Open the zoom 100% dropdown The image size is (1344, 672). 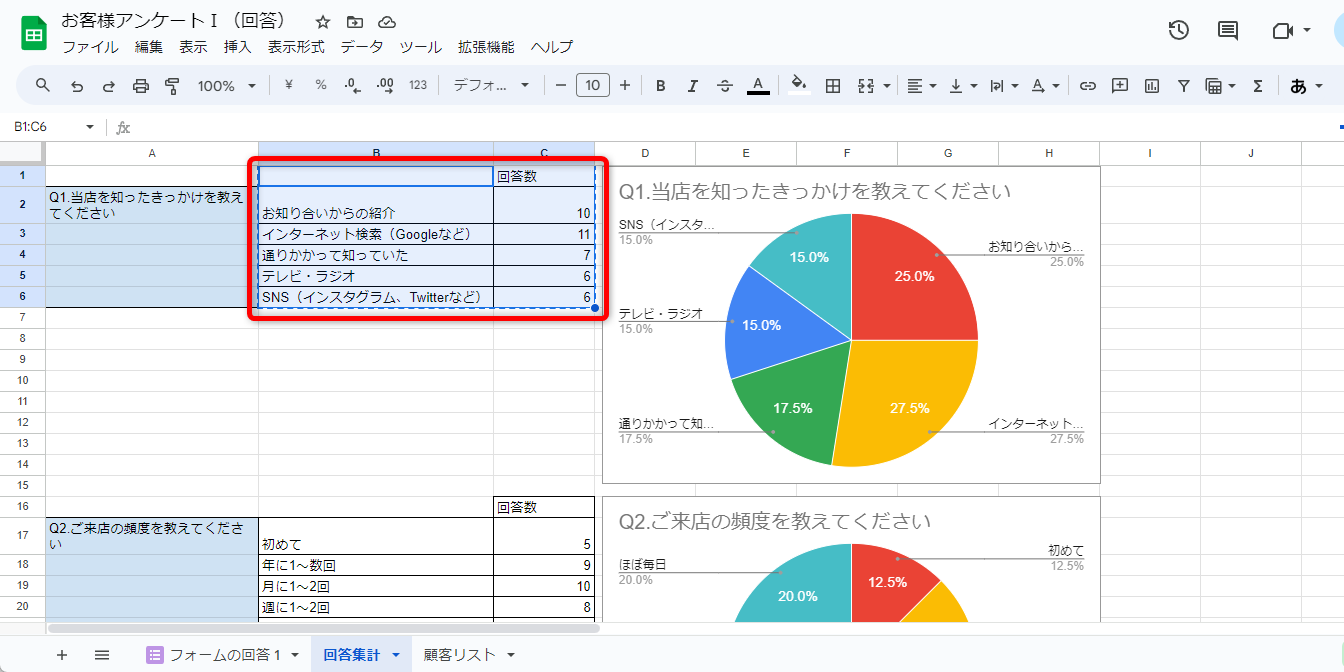pos(226,86)
